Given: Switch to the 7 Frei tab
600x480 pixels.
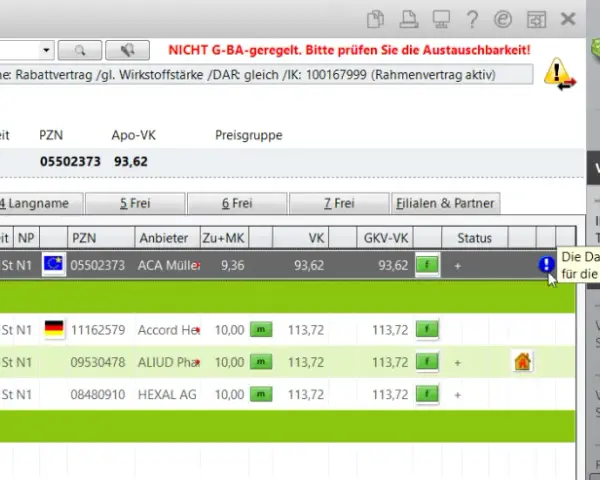Looking at the screenshot, I should pyautogui.click(x=339, y=203).
